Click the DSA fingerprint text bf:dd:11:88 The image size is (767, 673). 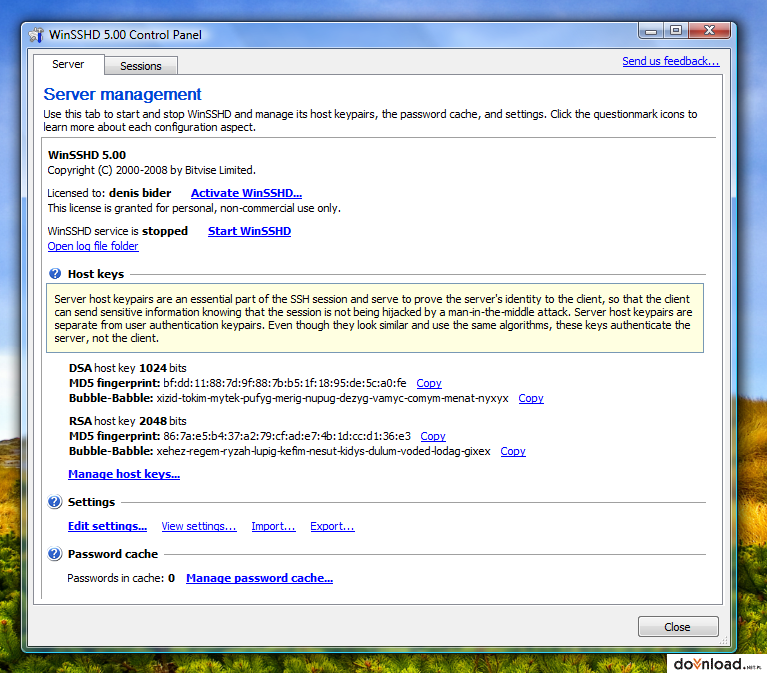point(285,383)
